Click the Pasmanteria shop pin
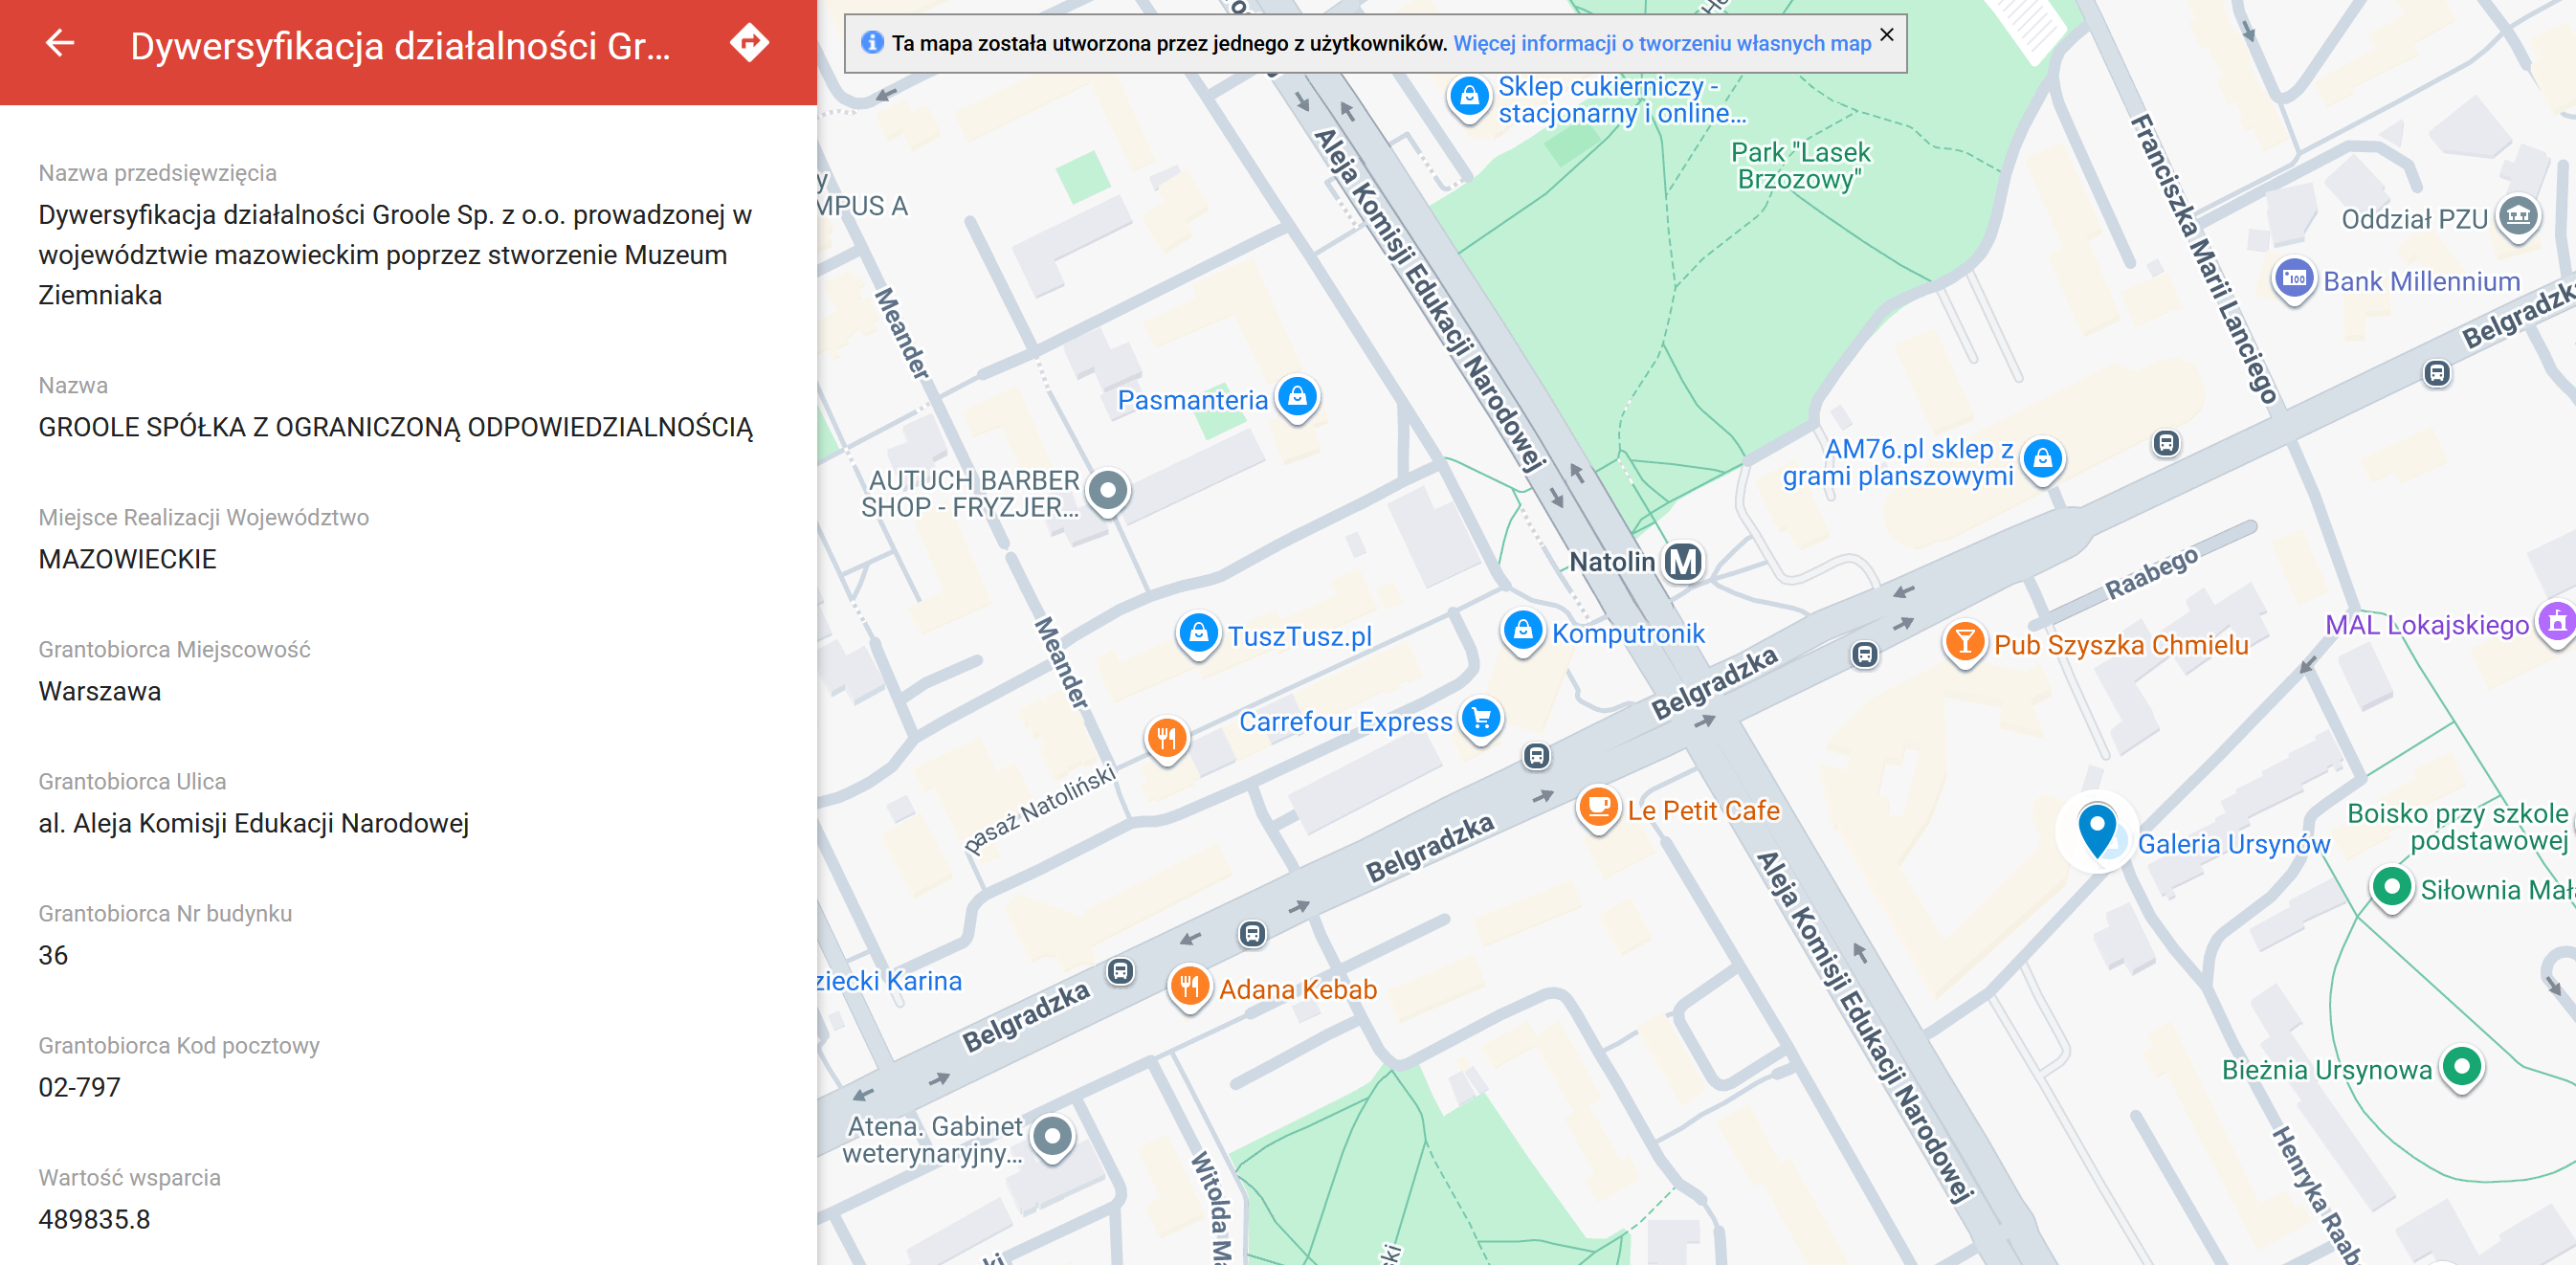Viewport: 2576px width, 1265px height. pyautogui.click(x=1297, y=397)
